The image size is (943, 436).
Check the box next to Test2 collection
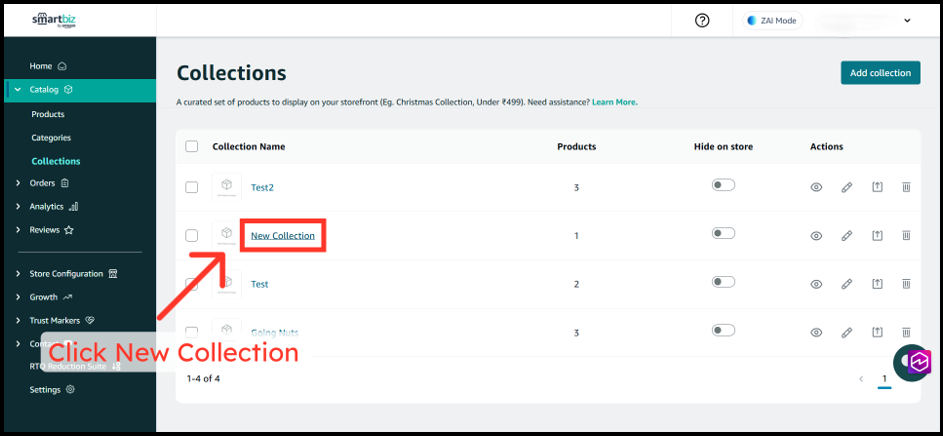(192, 187)
